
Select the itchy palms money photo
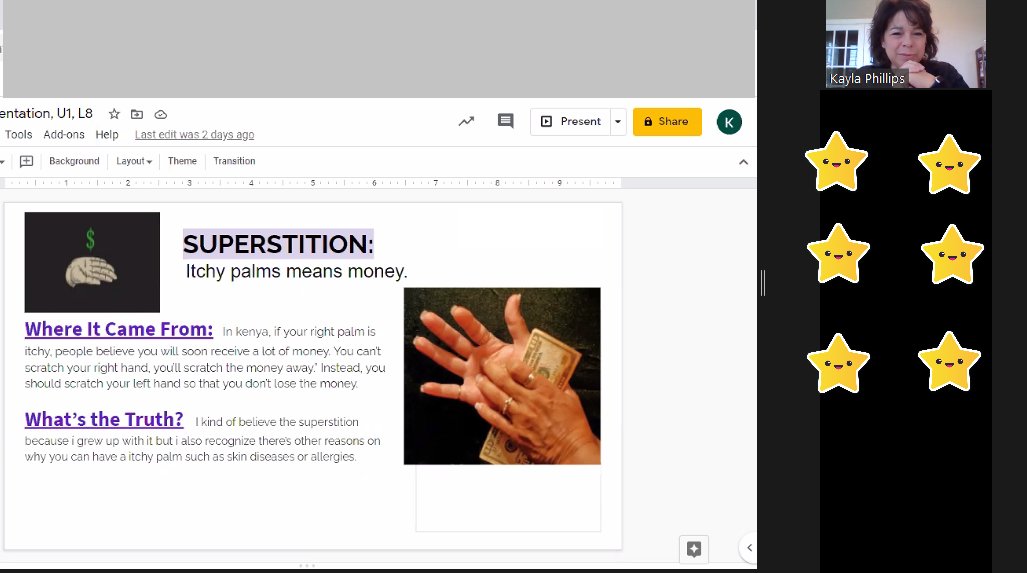[502, 376]
